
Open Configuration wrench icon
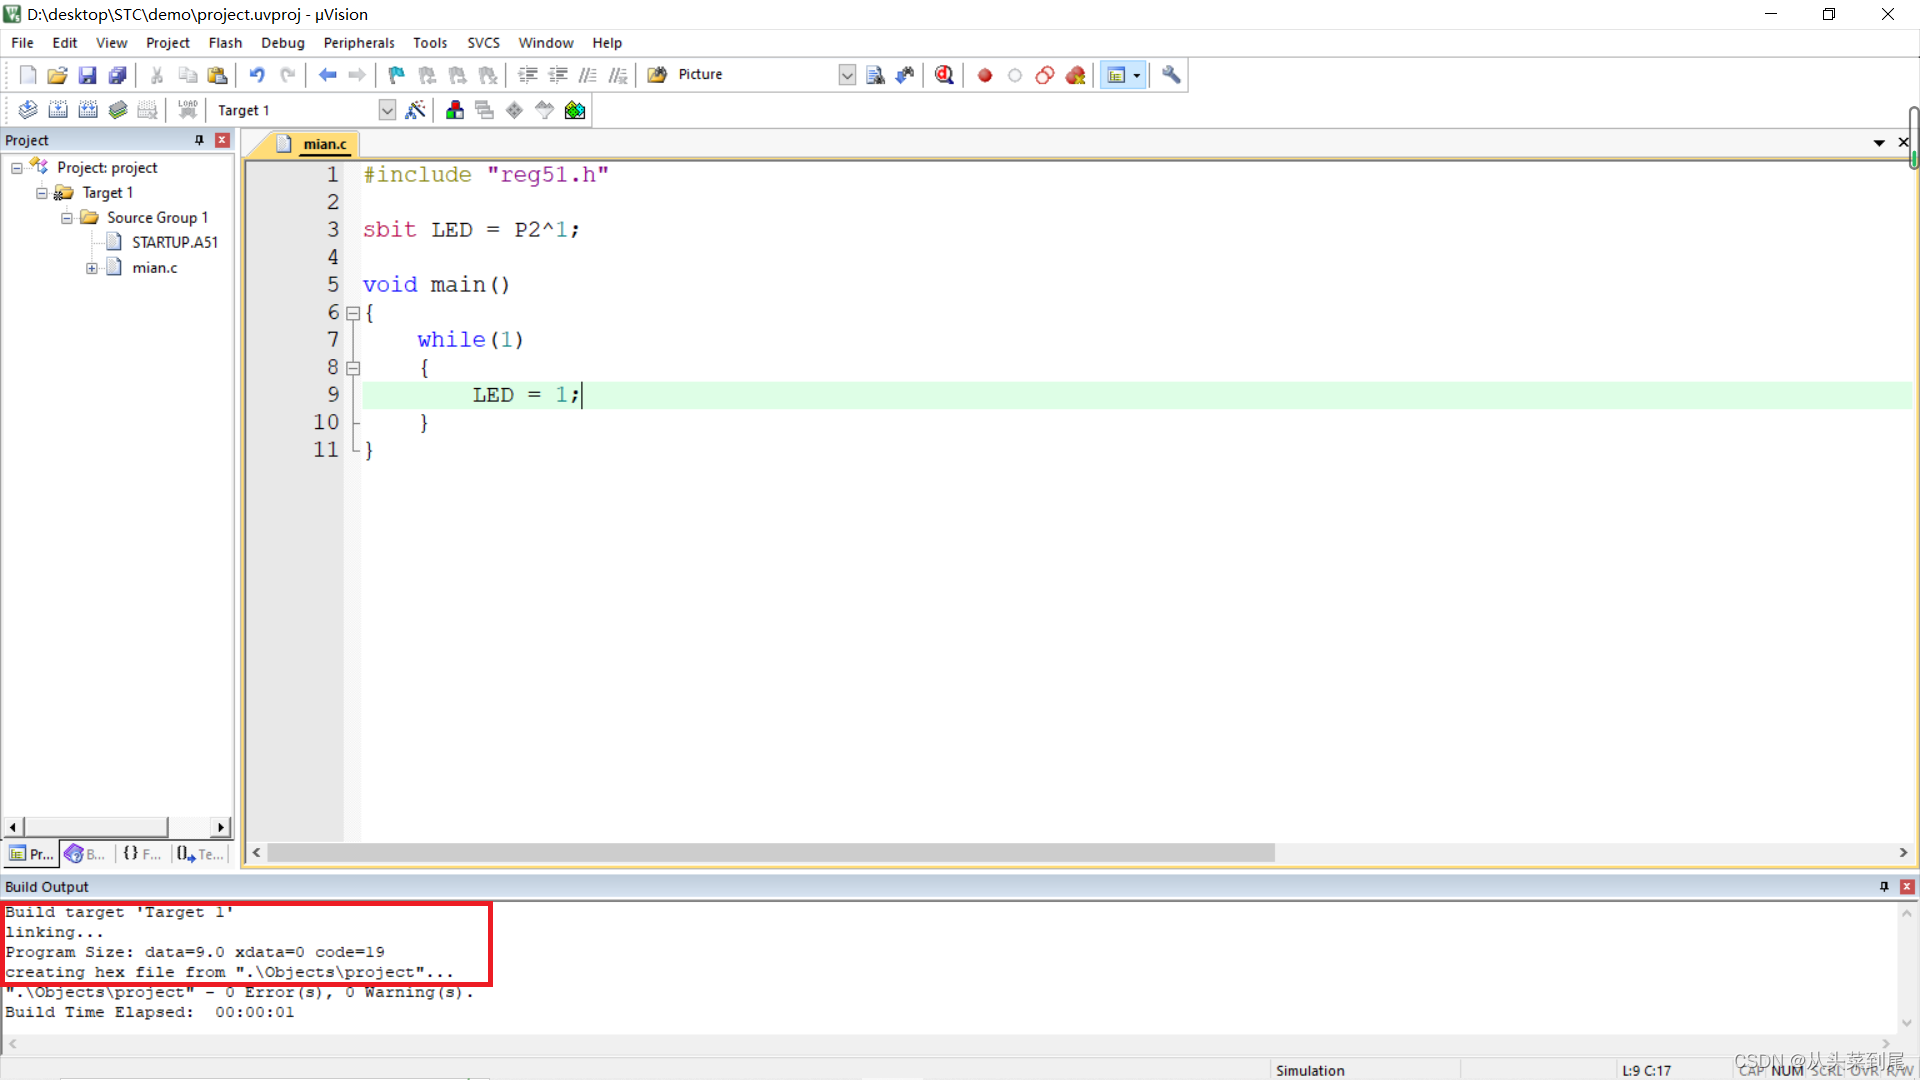[x=1171, y=75]
